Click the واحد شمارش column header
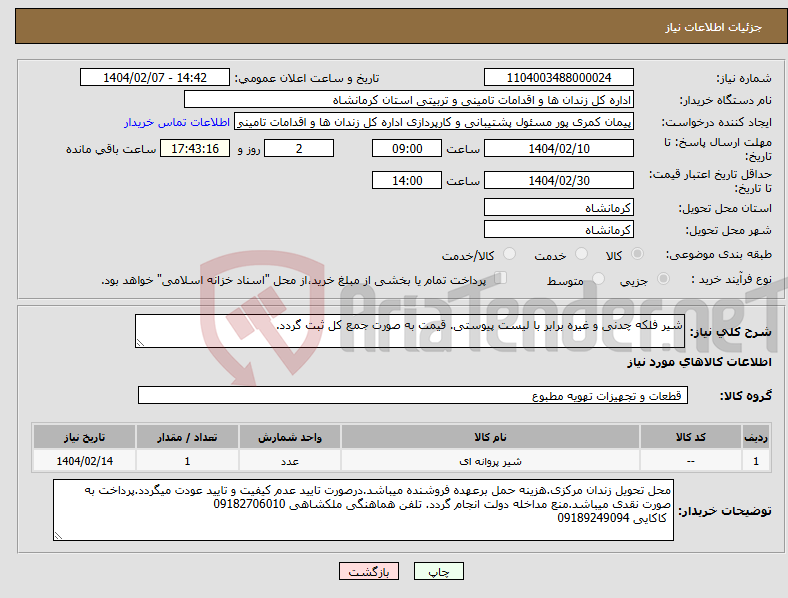This screenshot has height=598, width=788. pos(289,437)
